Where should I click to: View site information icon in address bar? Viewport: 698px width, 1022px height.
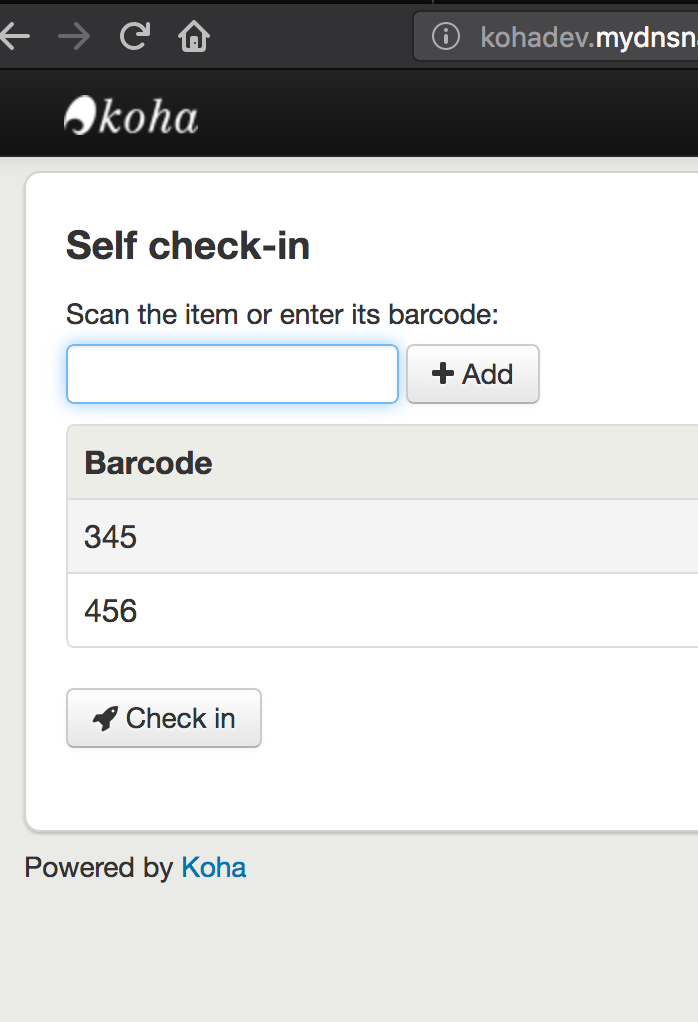point(445,37)
